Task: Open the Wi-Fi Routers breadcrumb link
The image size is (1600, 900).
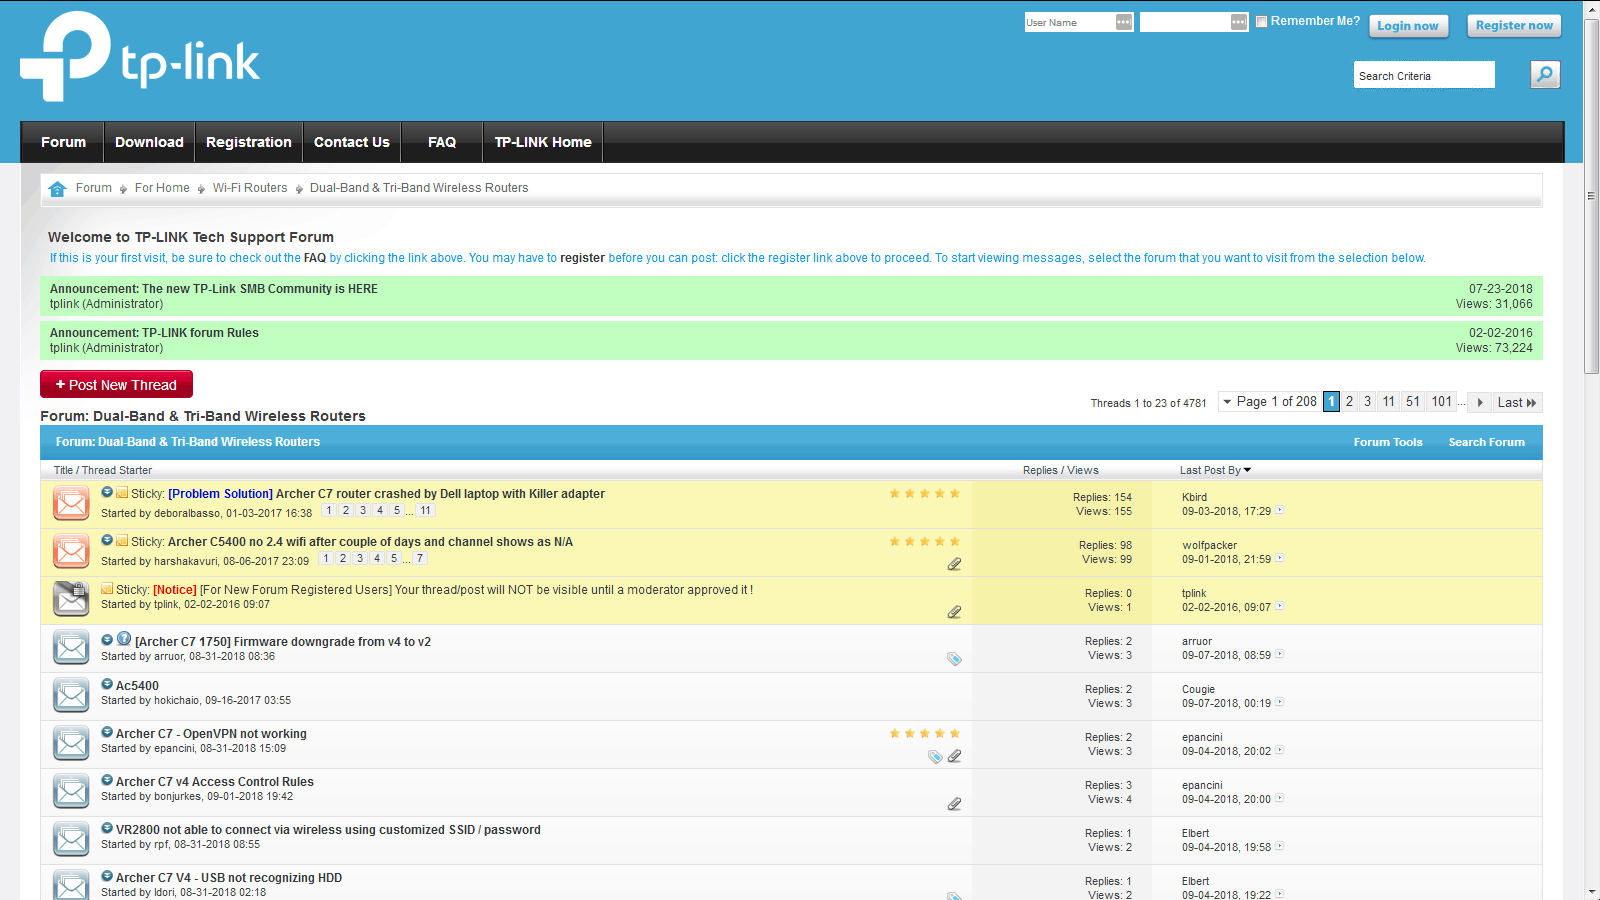Action: click(x=250, y=188)
